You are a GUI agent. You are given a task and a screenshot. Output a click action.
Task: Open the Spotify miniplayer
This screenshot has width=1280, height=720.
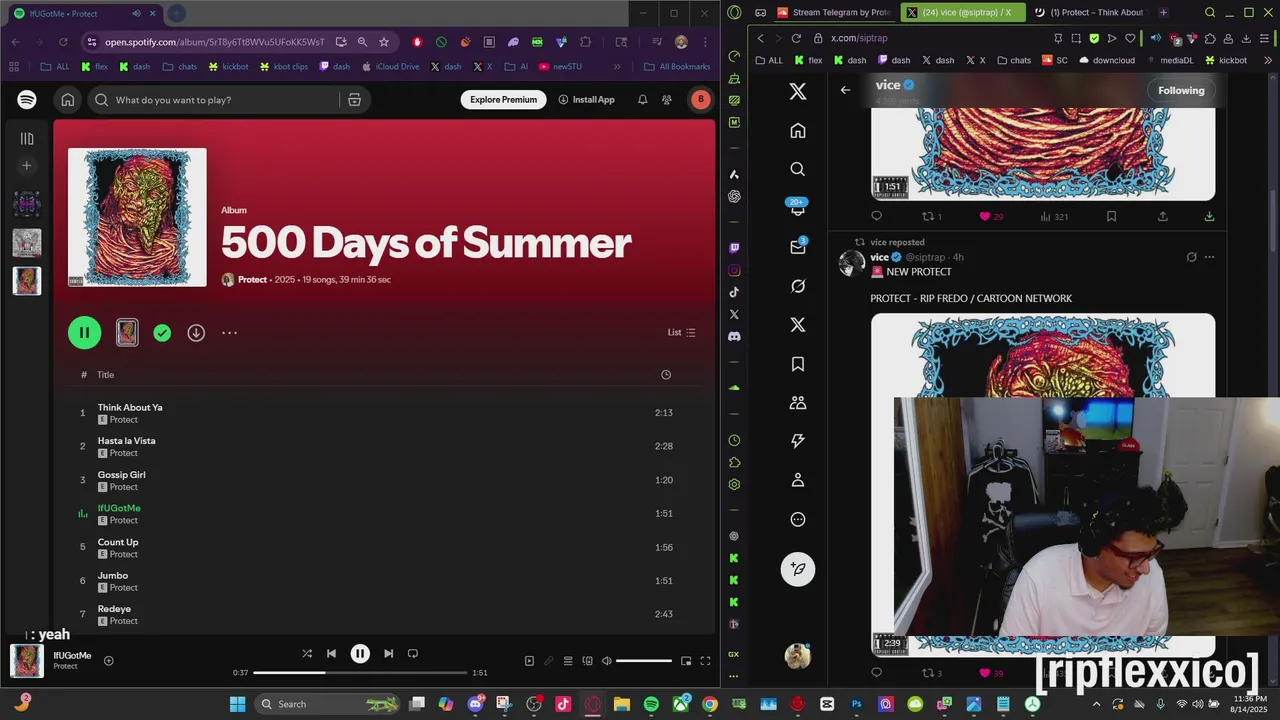[x=686, y=661]
